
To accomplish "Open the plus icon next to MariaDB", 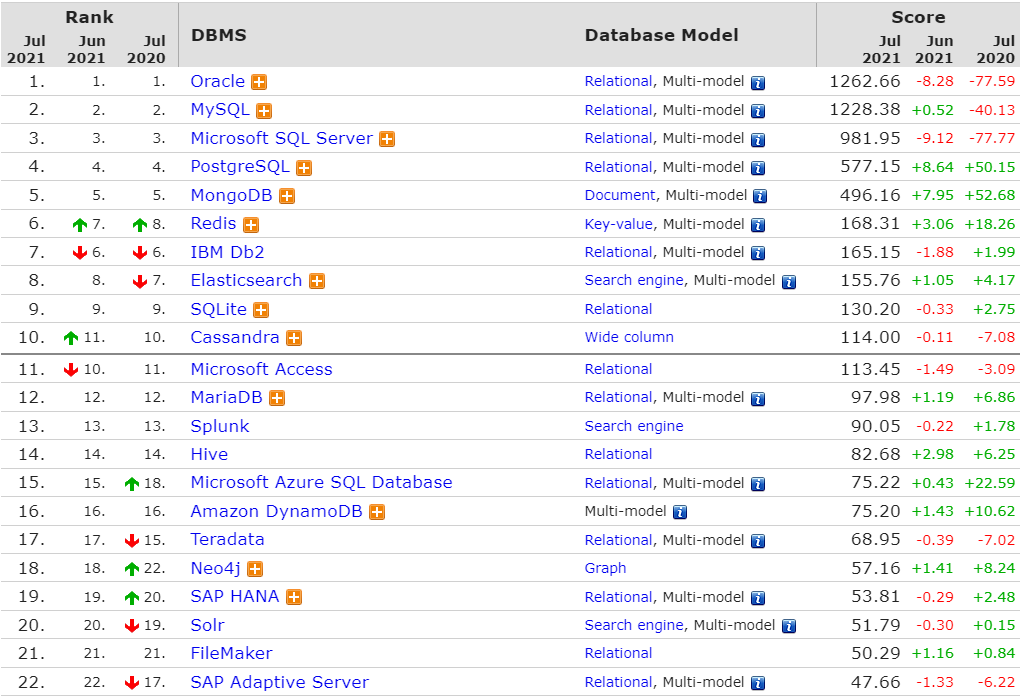I will [x=277, y=398].
